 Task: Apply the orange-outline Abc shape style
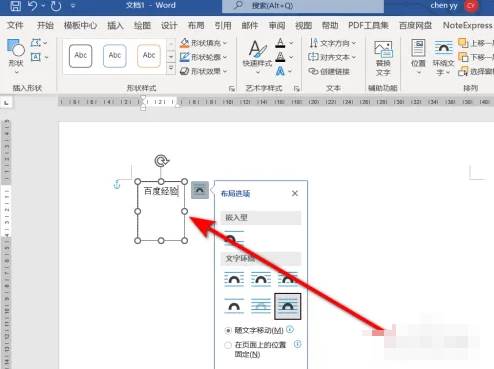click(149, 56)
